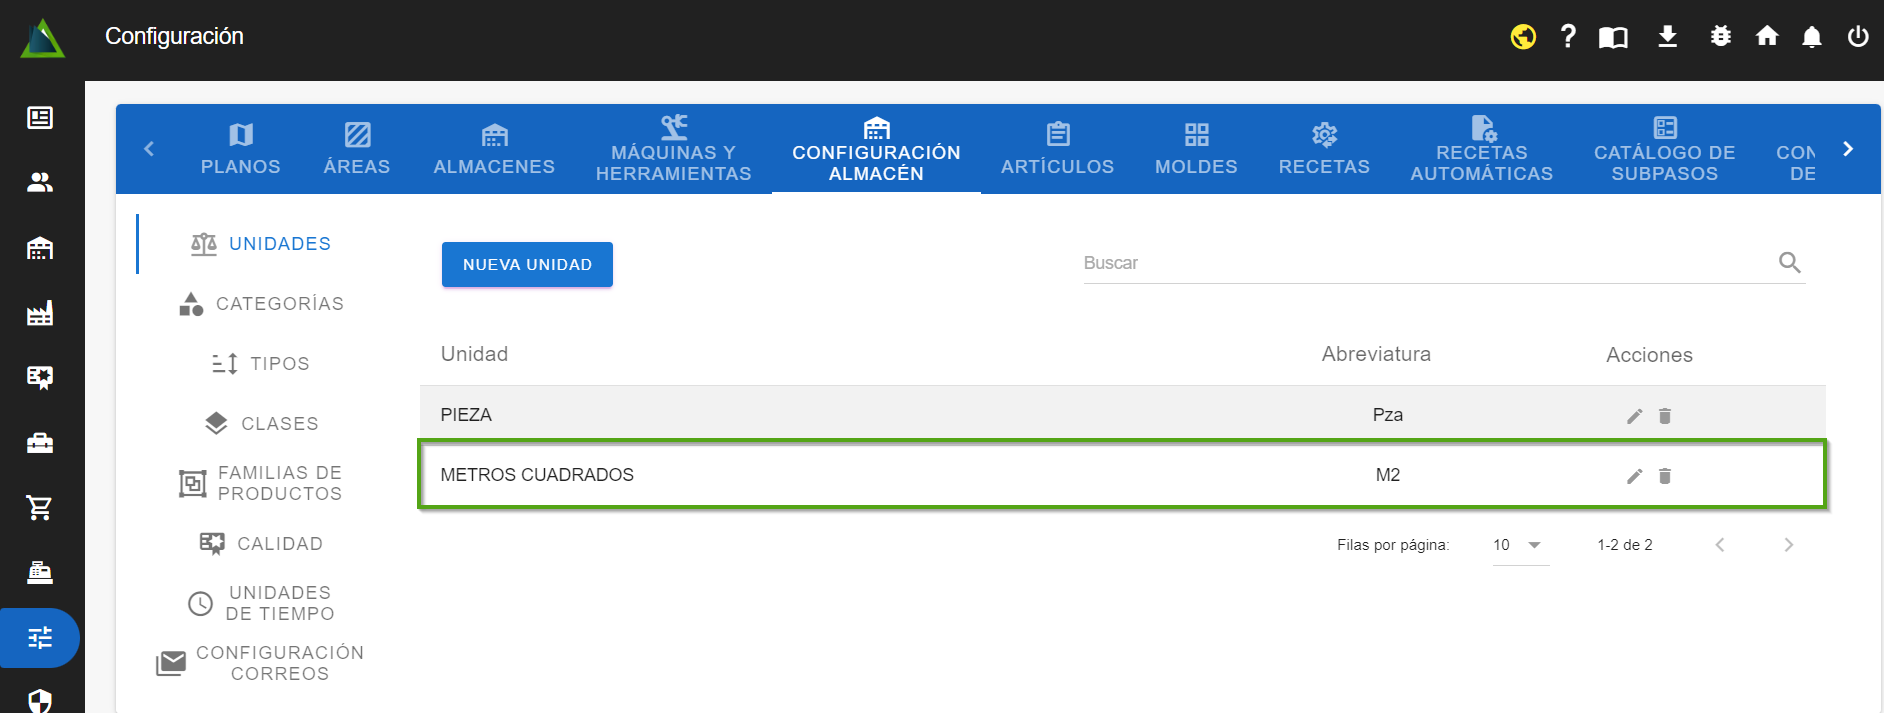
Task: Switch to the ARTÍCULOS tab
Action: [1057, 149]
